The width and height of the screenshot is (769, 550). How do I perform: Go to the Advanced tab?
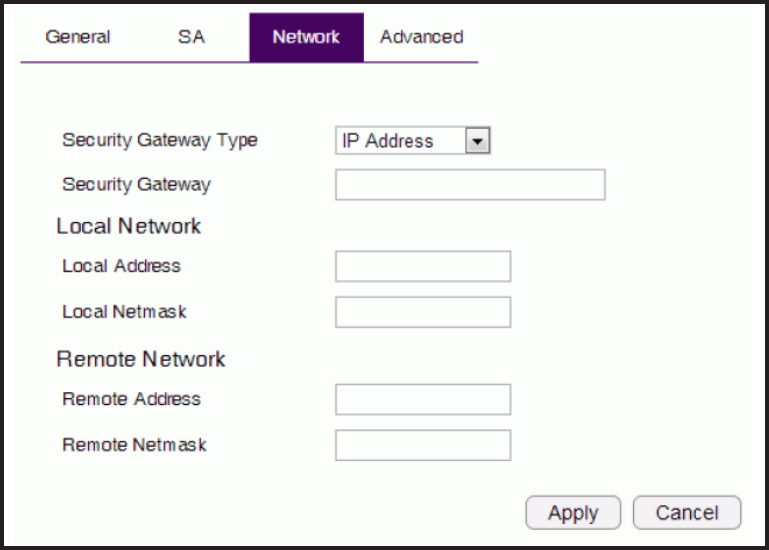421,37
